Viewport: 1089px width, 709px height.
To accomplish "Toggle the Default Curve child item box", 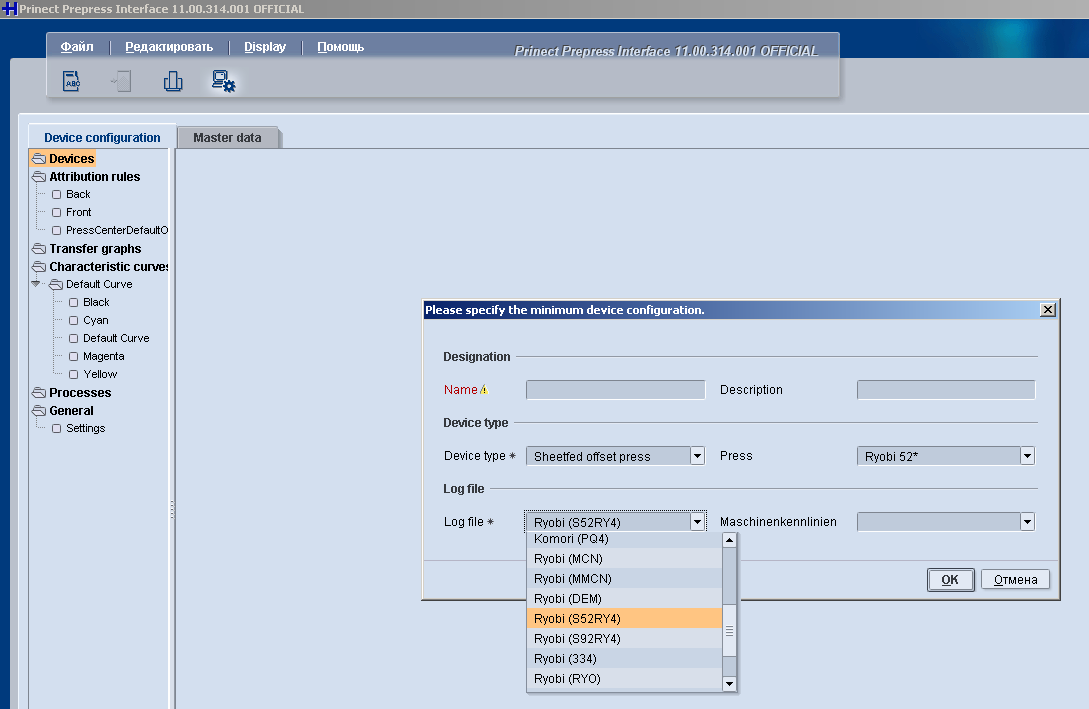I will click(74, 338).
